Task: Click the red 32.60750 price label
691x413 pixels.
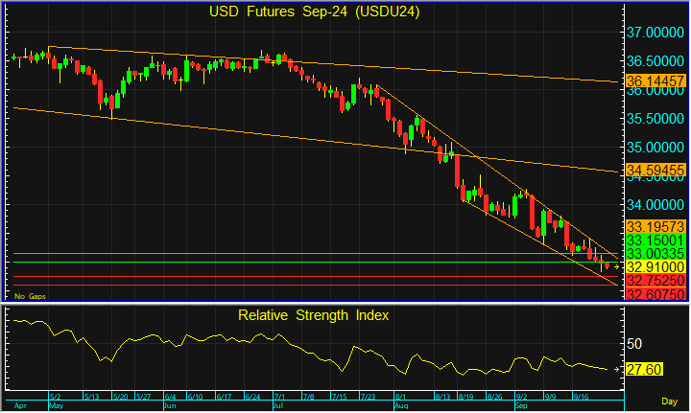Action: pyautogui.click(x=653, y=295)
